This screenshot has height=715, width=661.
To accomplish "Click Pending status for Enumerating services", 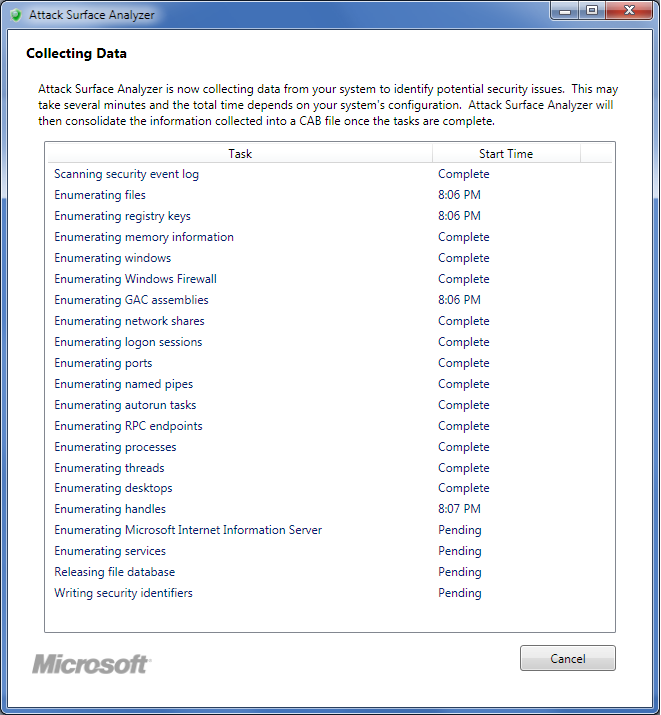I will (x=460, y=551).
